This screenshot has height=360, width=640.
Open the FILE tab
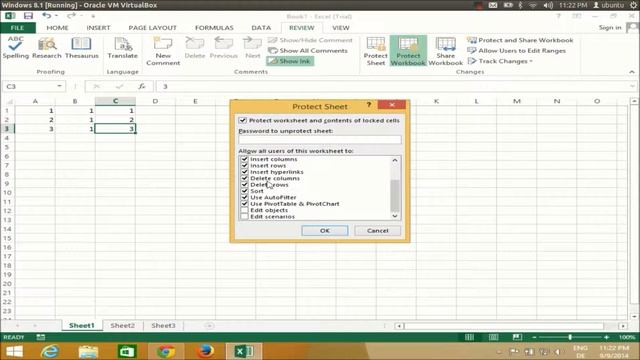coord(17,28)
